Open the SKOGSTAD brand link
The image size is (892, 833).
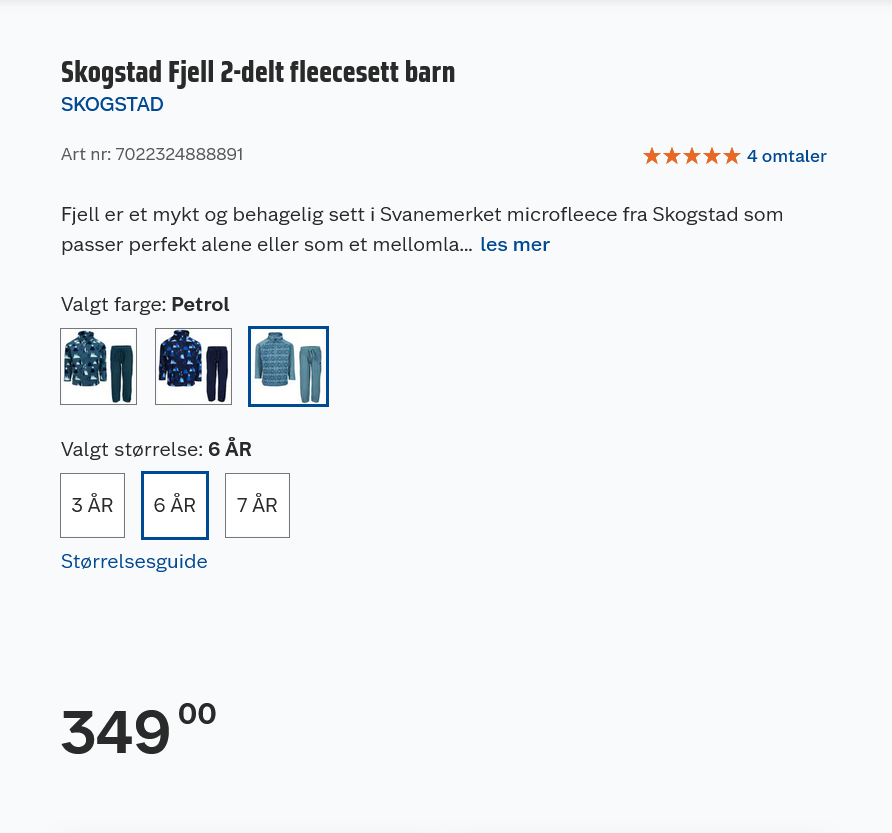click(112, 104)
